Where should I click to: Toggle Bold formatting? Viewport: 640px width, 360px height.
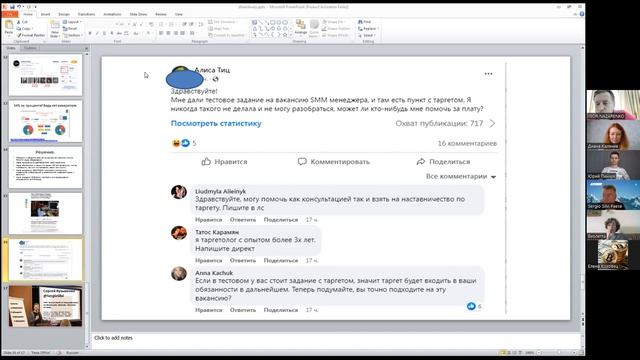tap(90, 33)
